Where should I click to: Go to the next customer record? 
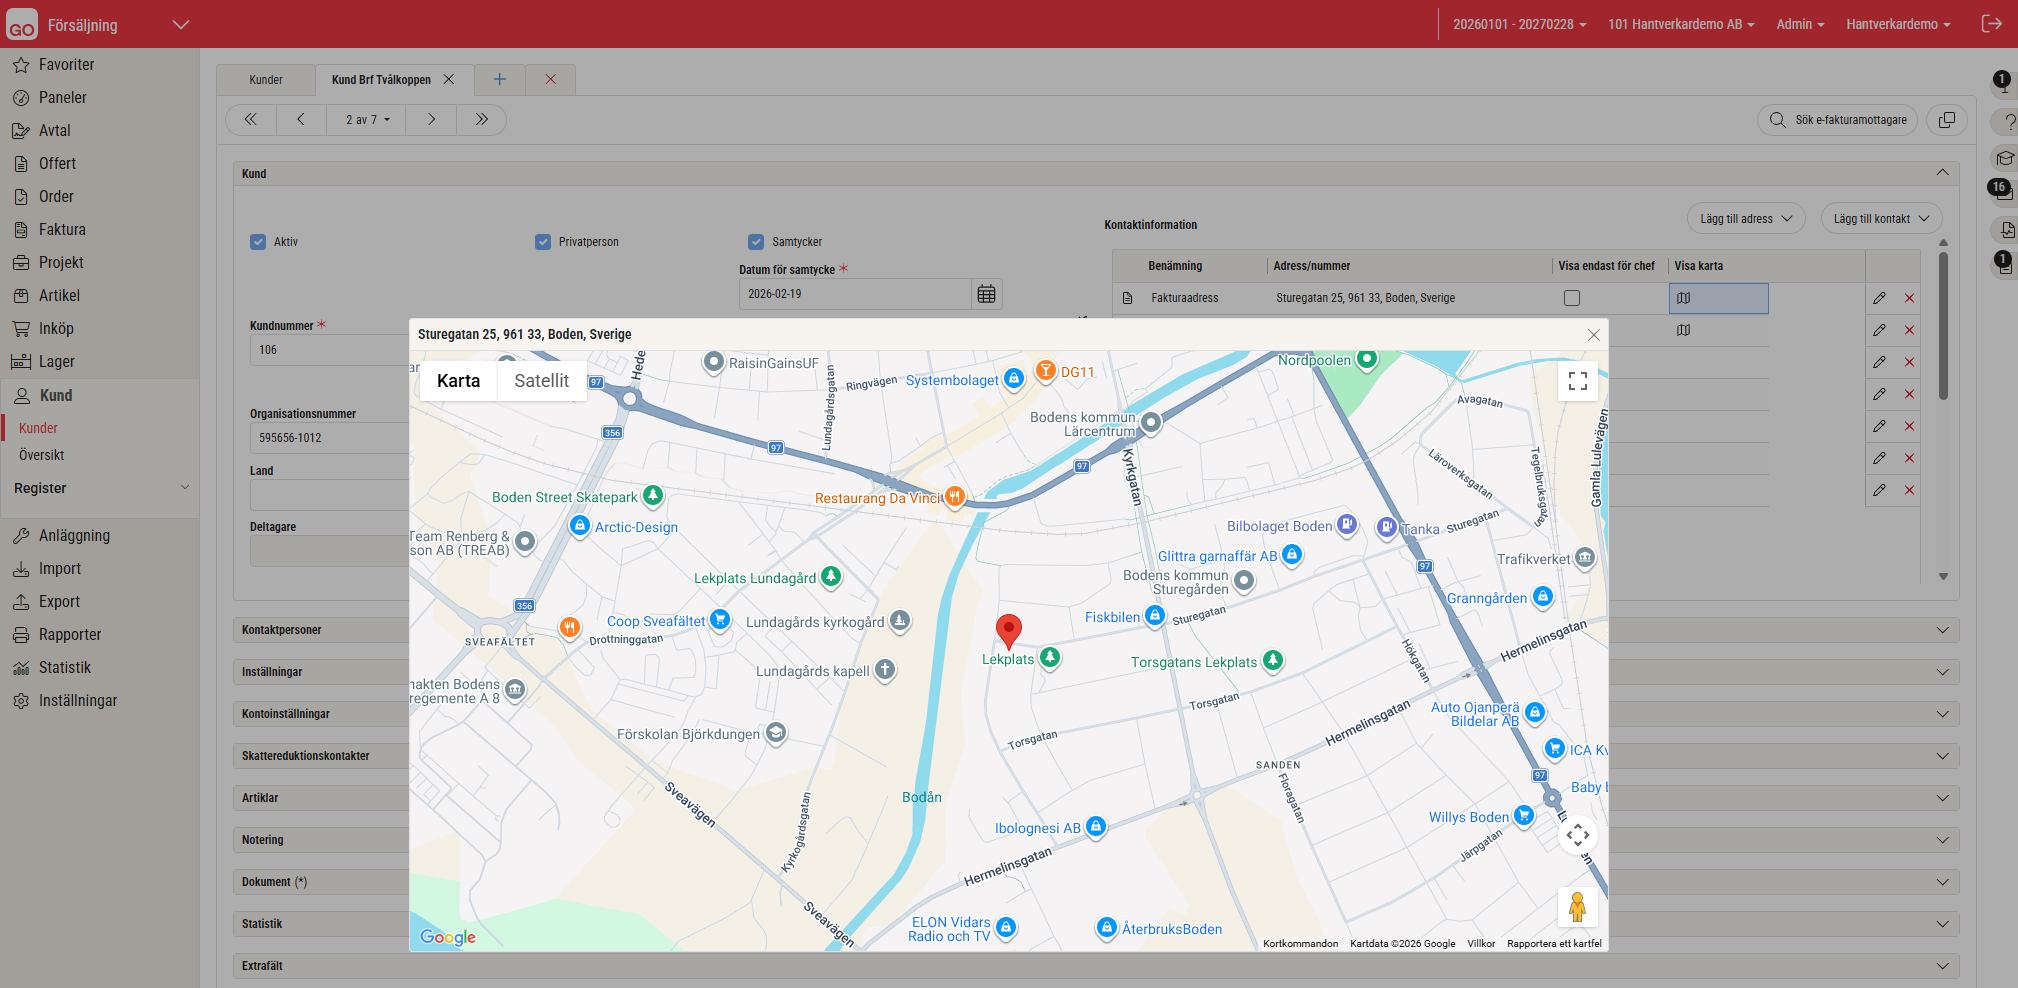431,120
